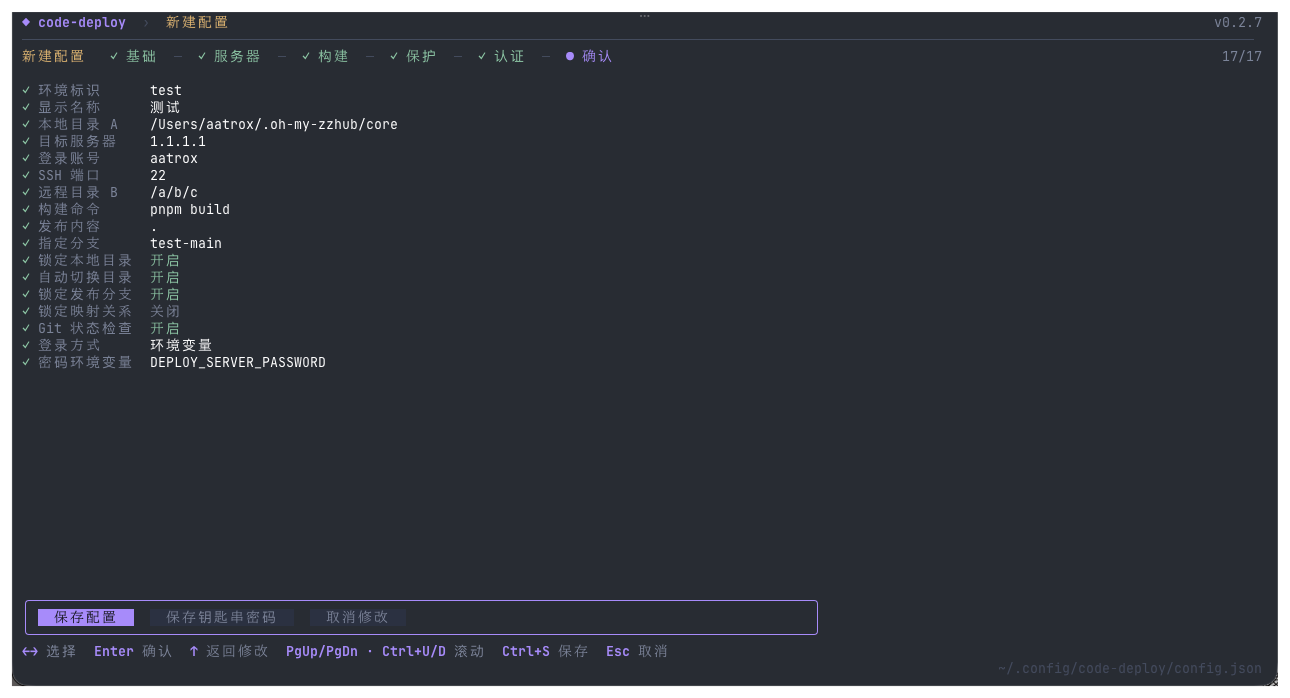Toggle the 锁定发布分支 value 开启
1290x698 pixels.
tap(165, 294)
